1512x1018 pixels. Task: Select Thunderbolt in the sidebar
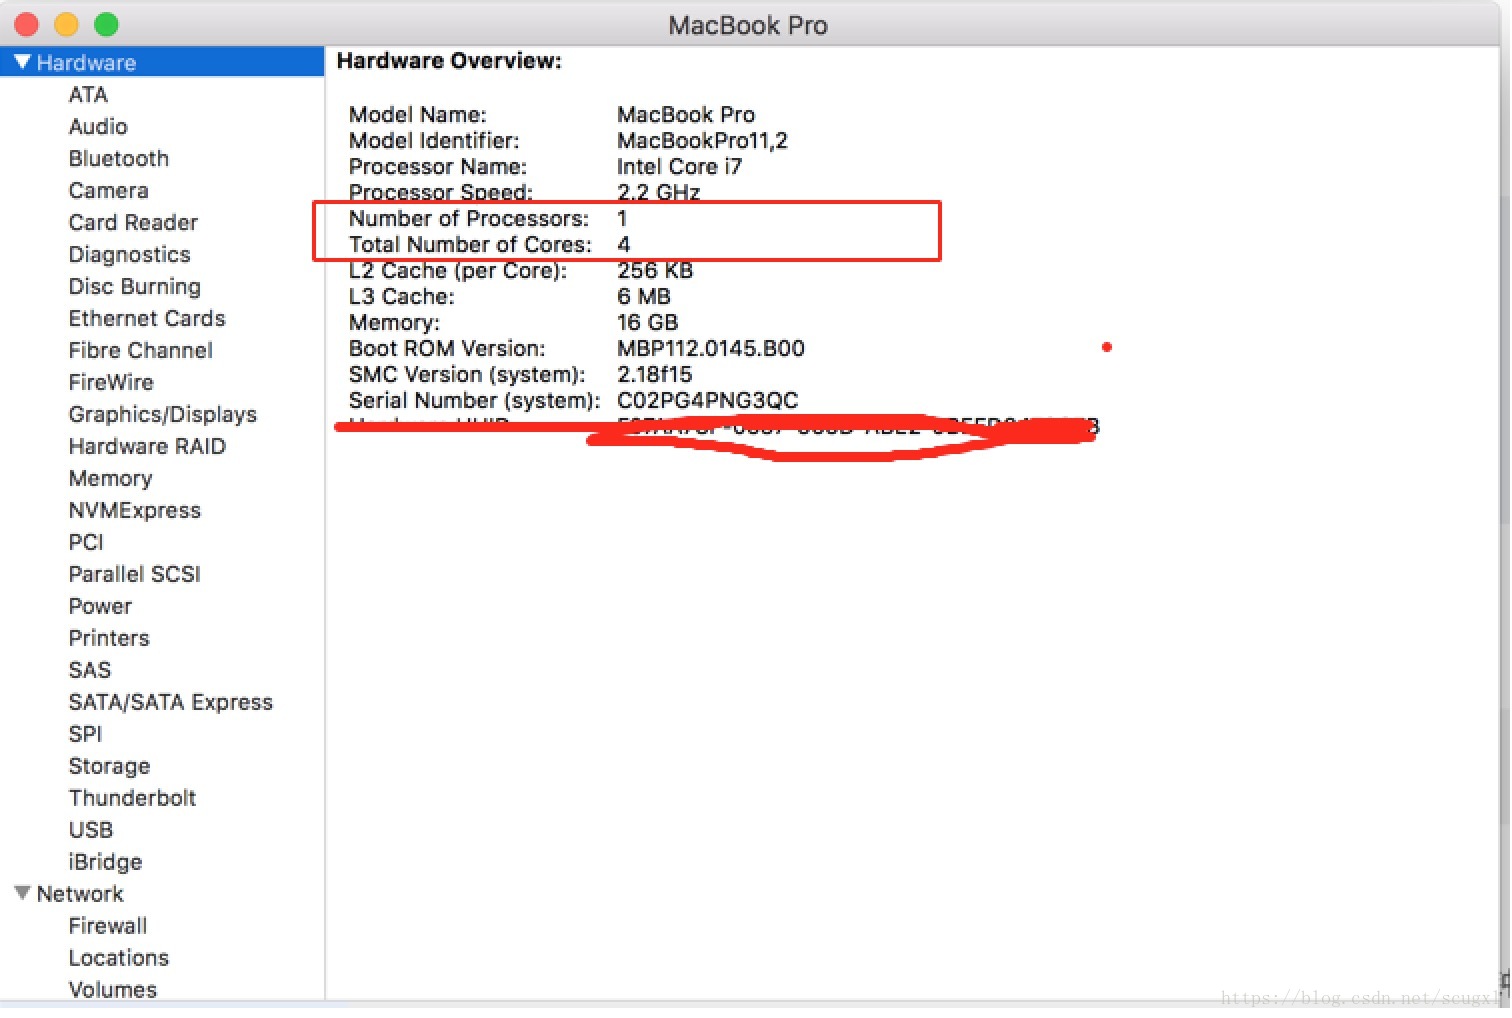click(132, 798)
